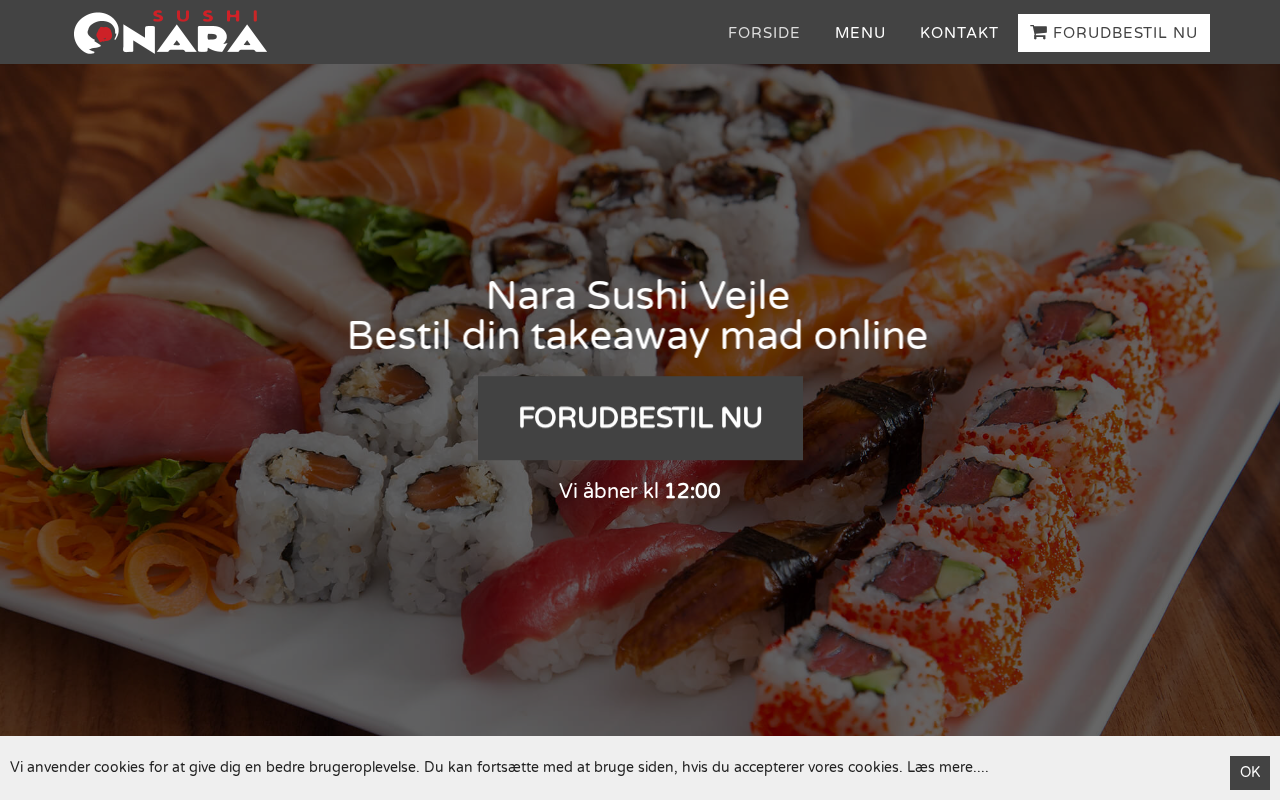Go to the Kontakt page
This screenshot has width=1280, height=800.
959,33
